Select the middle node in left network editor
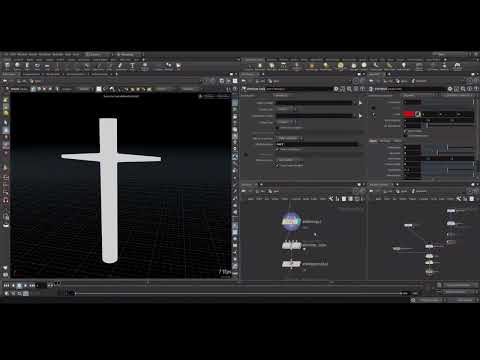 coord(292,246)
